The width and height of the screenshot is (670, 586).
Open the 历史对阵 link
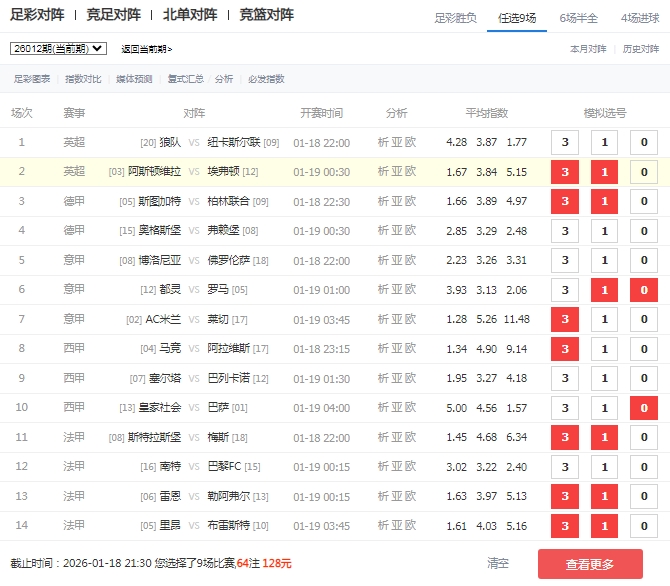coord(641,48)
